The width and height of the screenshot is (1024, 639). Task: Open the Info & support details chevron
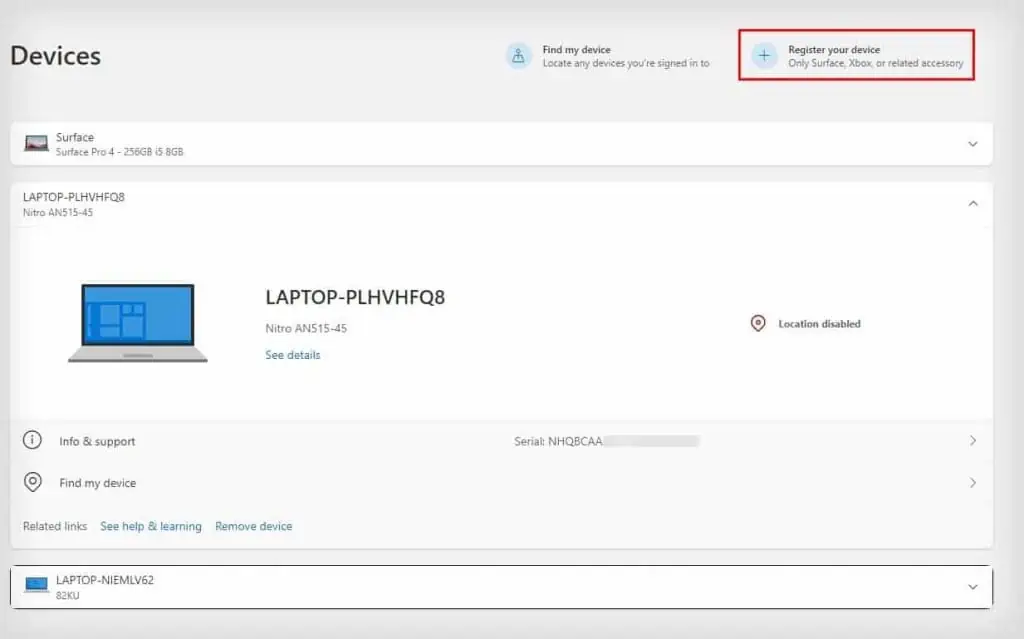[971, 440]
